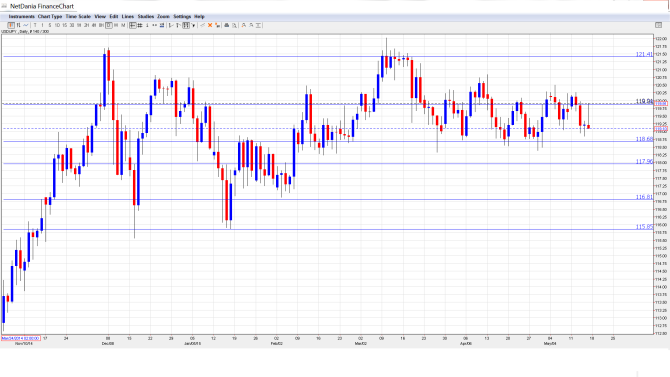
Task: Switch to 8-hour time scale
Action: pos(101,25)
